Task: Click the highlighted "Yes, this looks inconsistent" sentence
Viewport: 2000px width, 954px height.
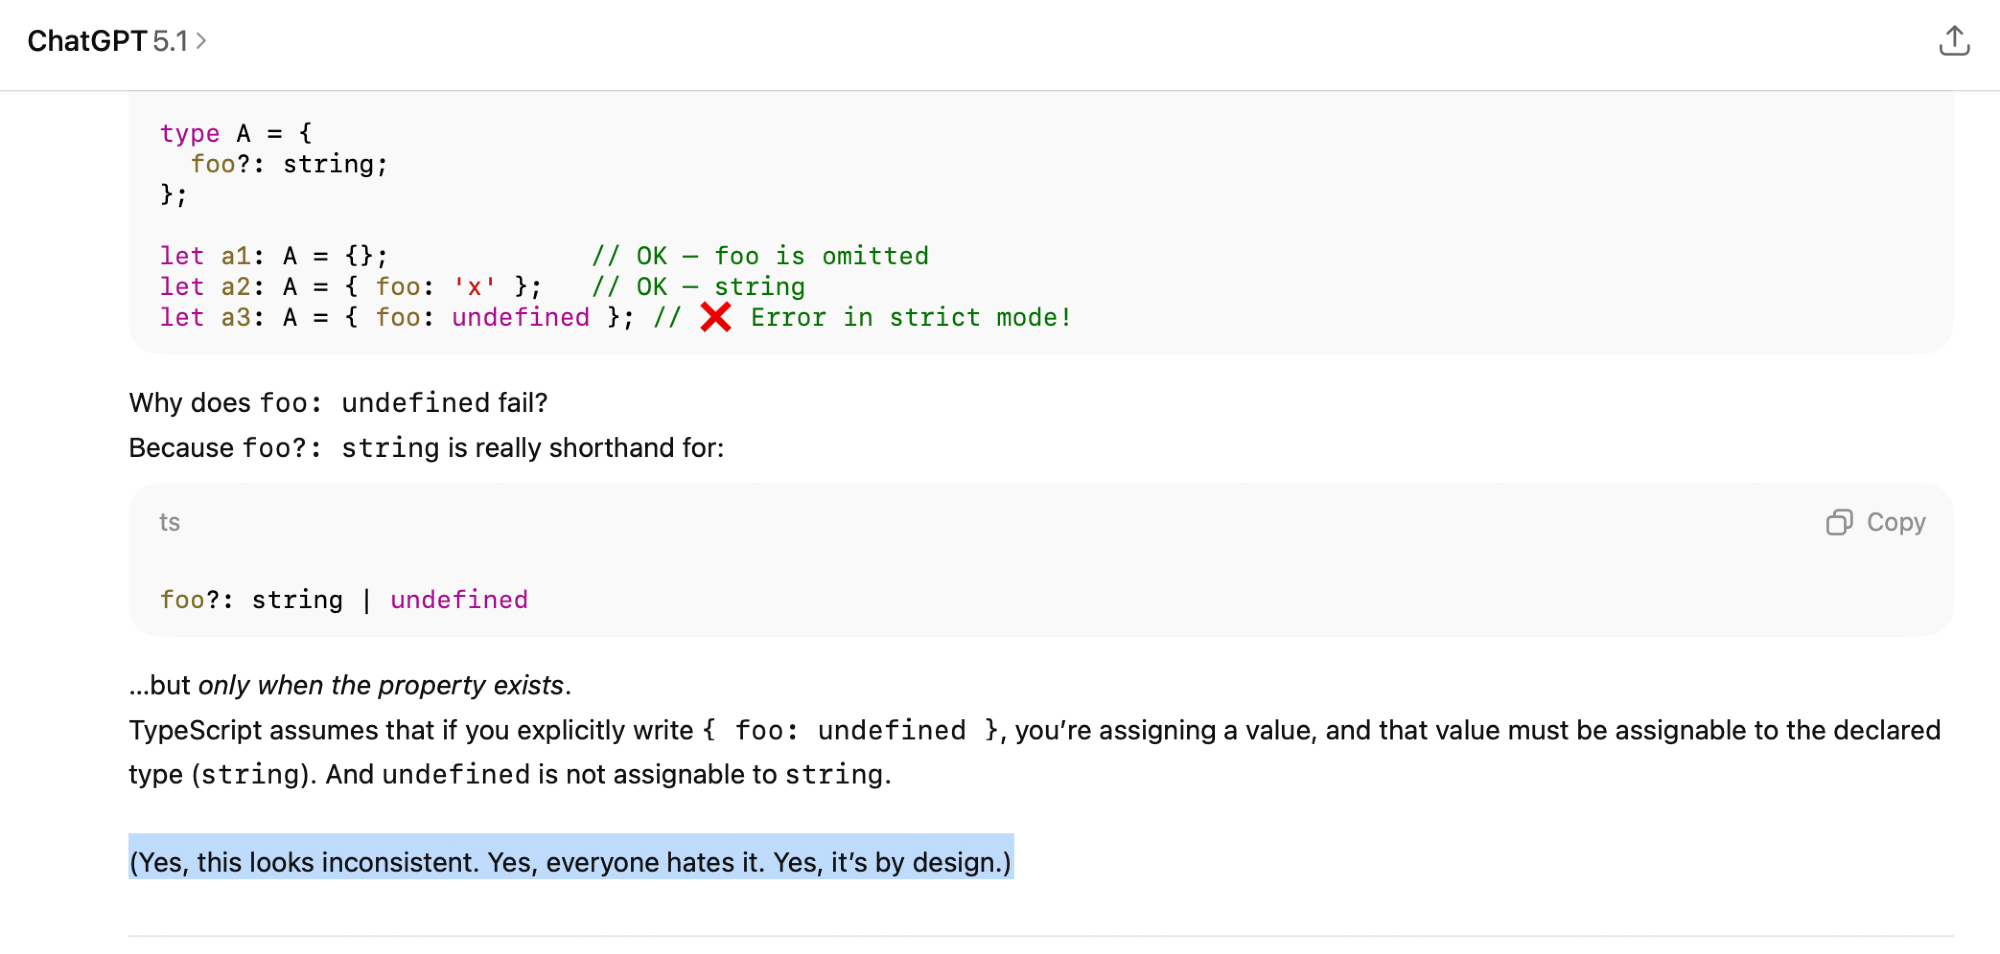Action: click(x=570, y=861)
